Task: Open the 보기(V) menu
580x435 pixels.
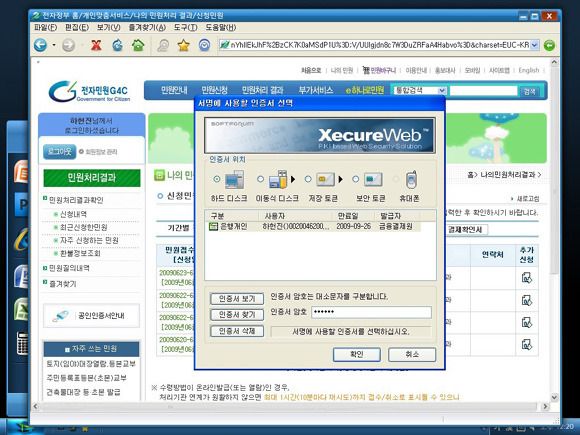Action: coord(109,27)
